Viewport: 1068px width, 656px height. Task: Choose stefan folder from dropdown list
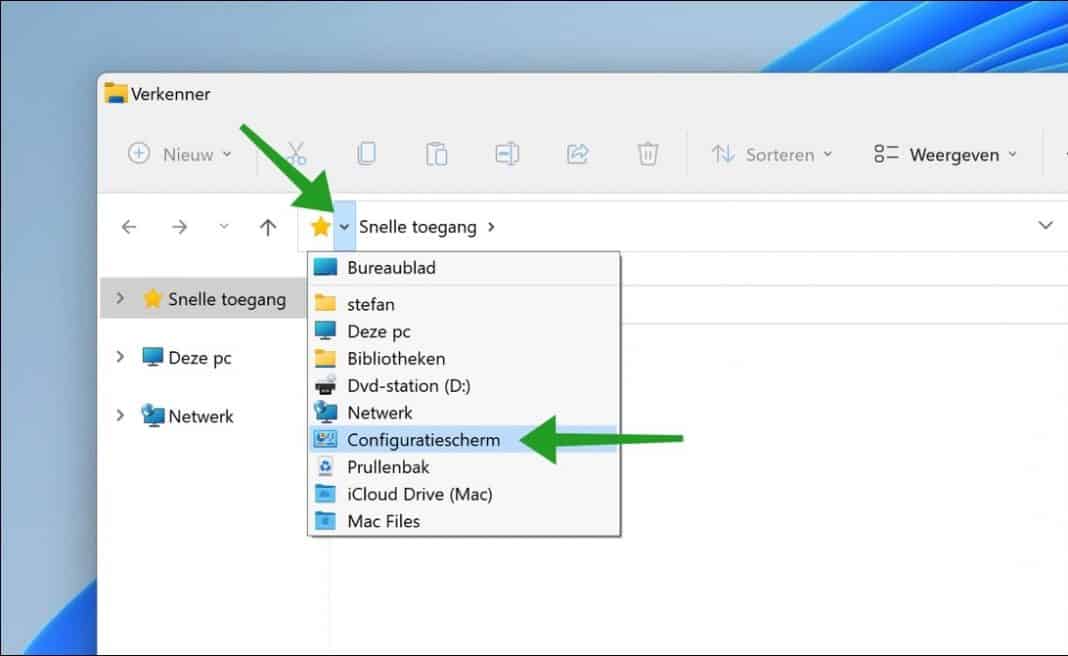pos(464,304)
